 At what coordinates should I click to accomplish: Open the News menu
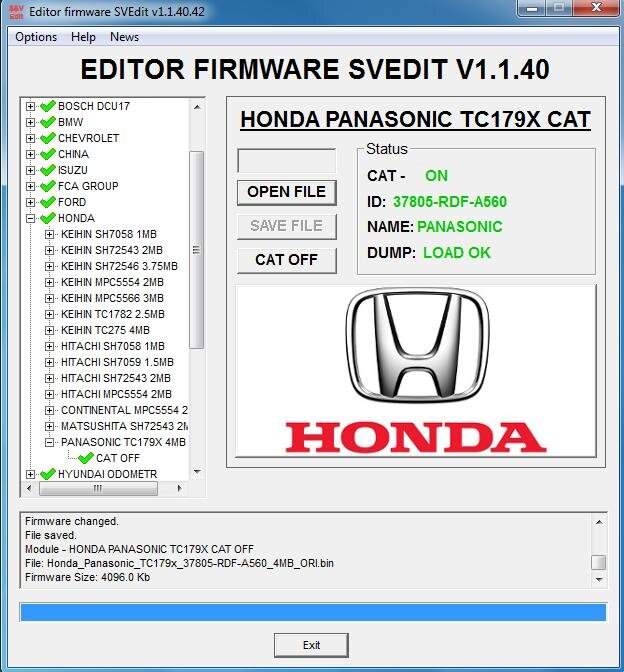(124, 37)
